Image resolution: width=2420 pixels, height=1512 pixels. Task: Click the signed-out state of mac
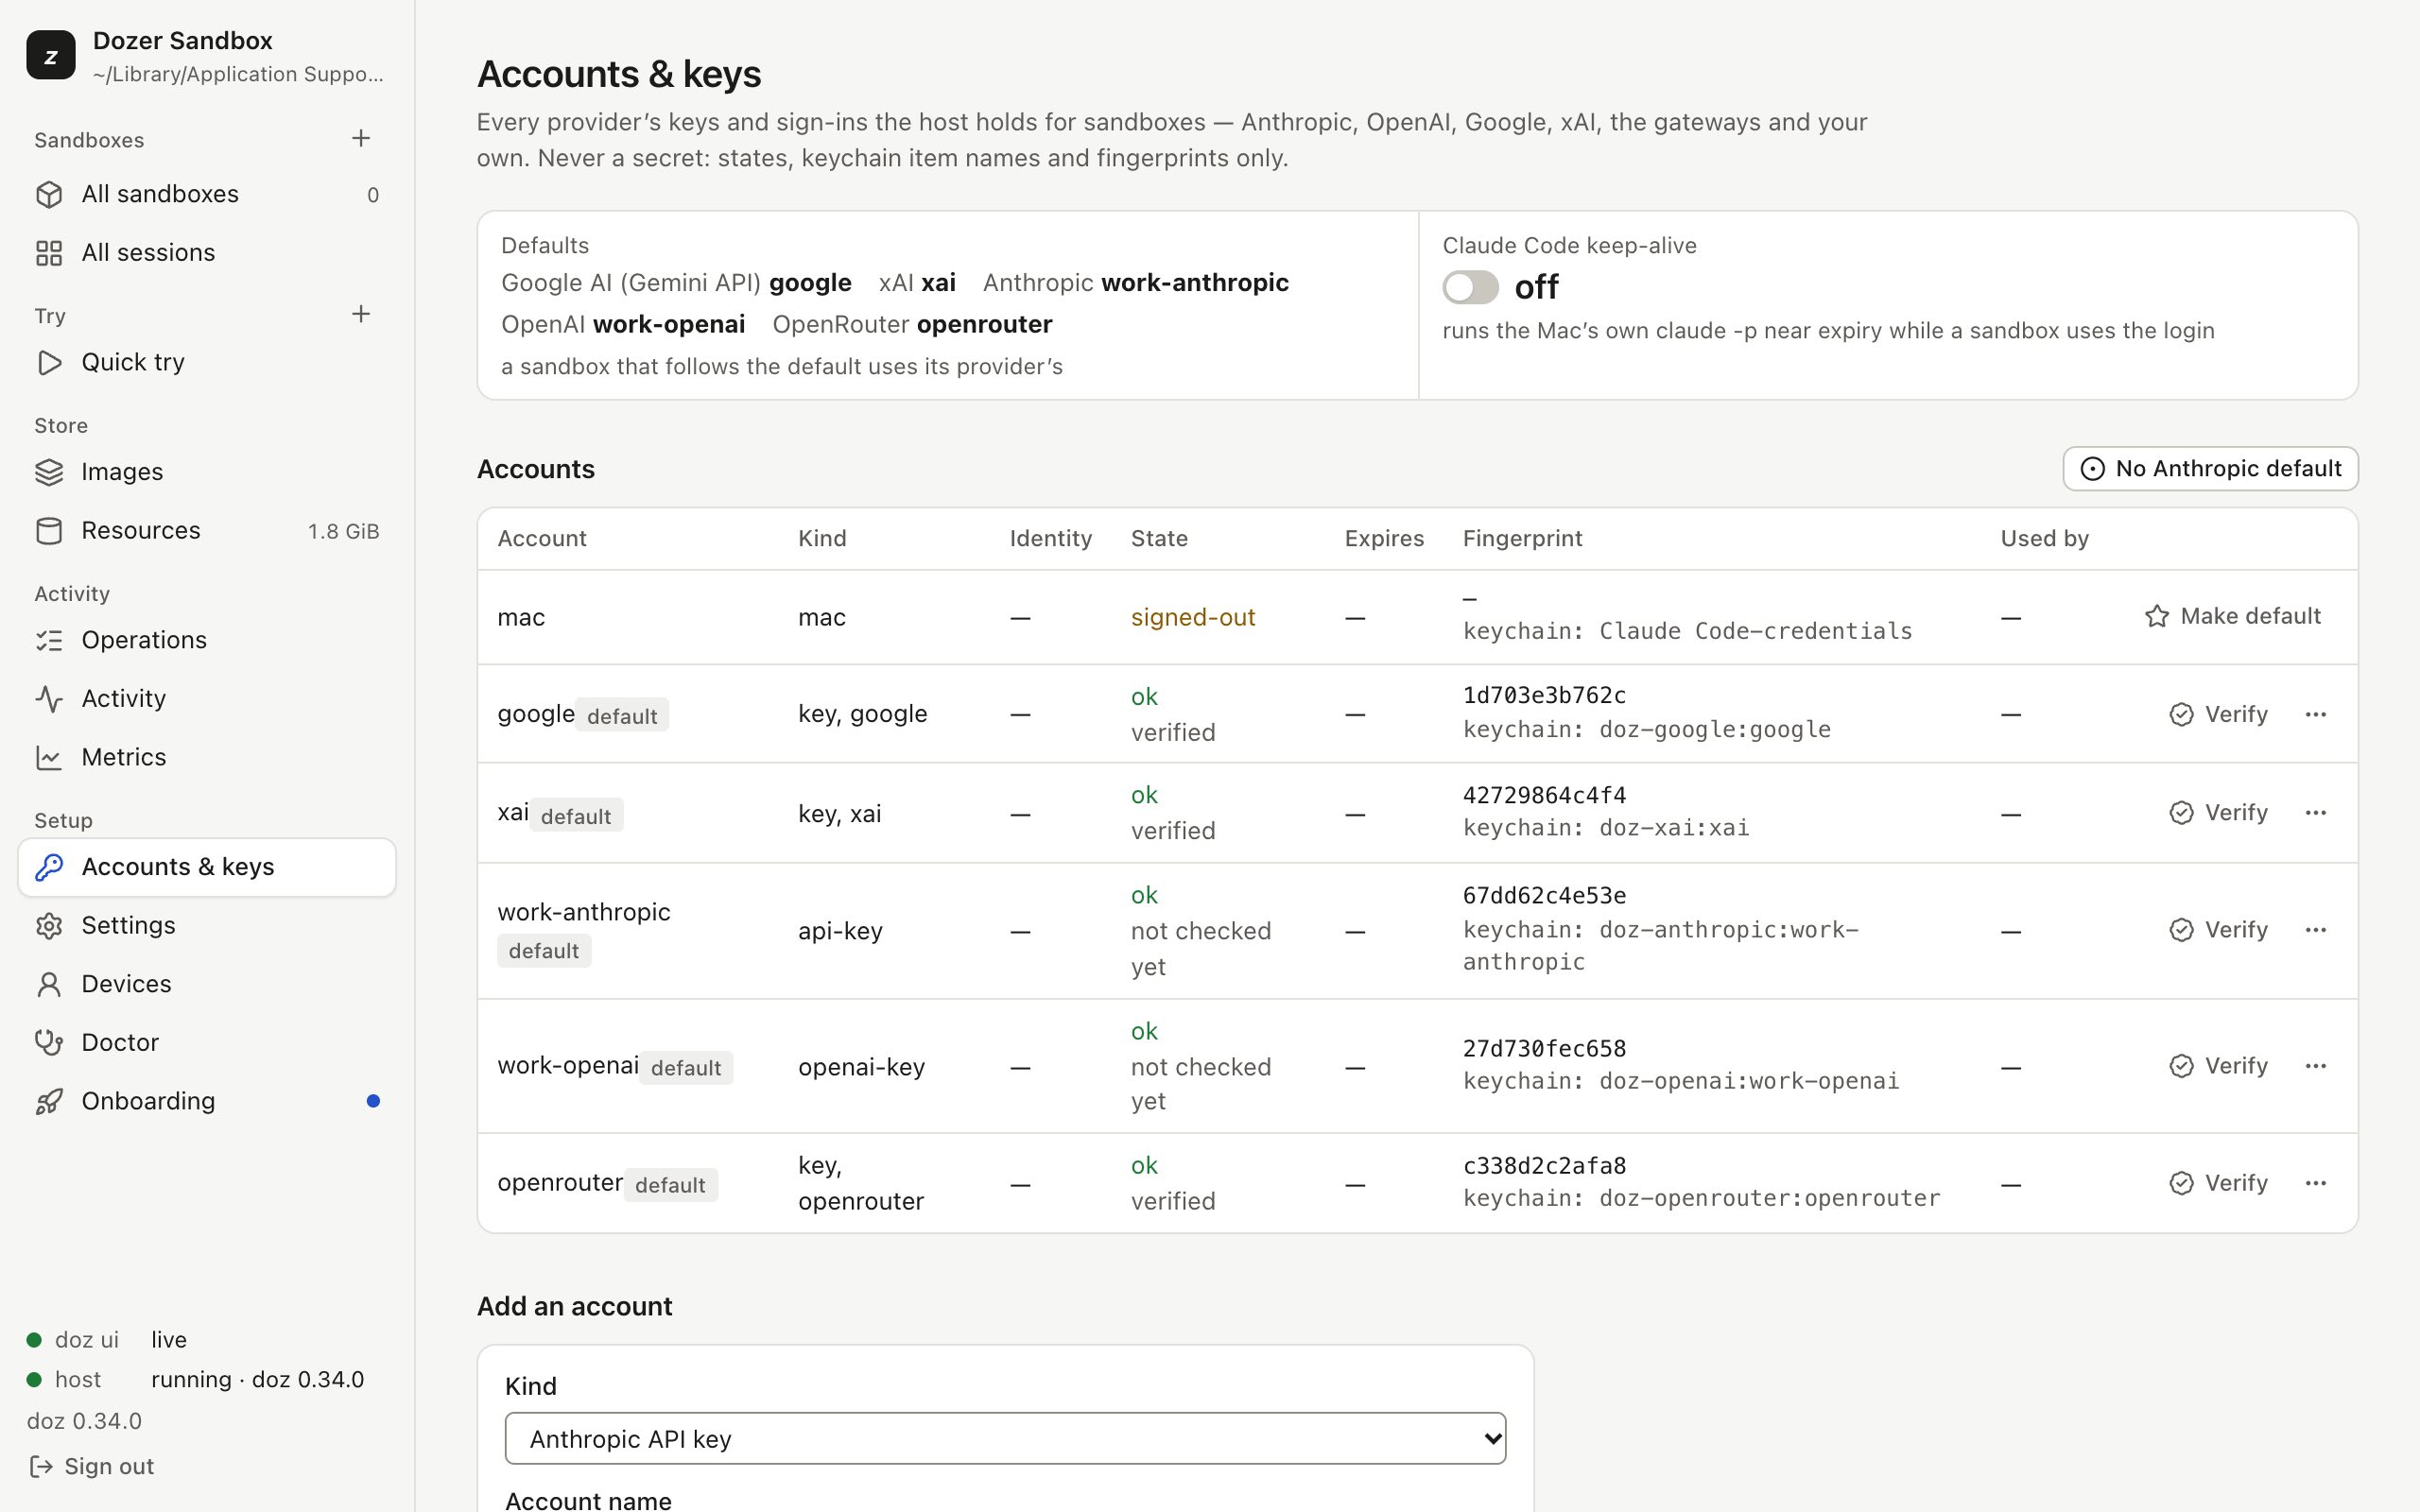[x=1193, y=617]
